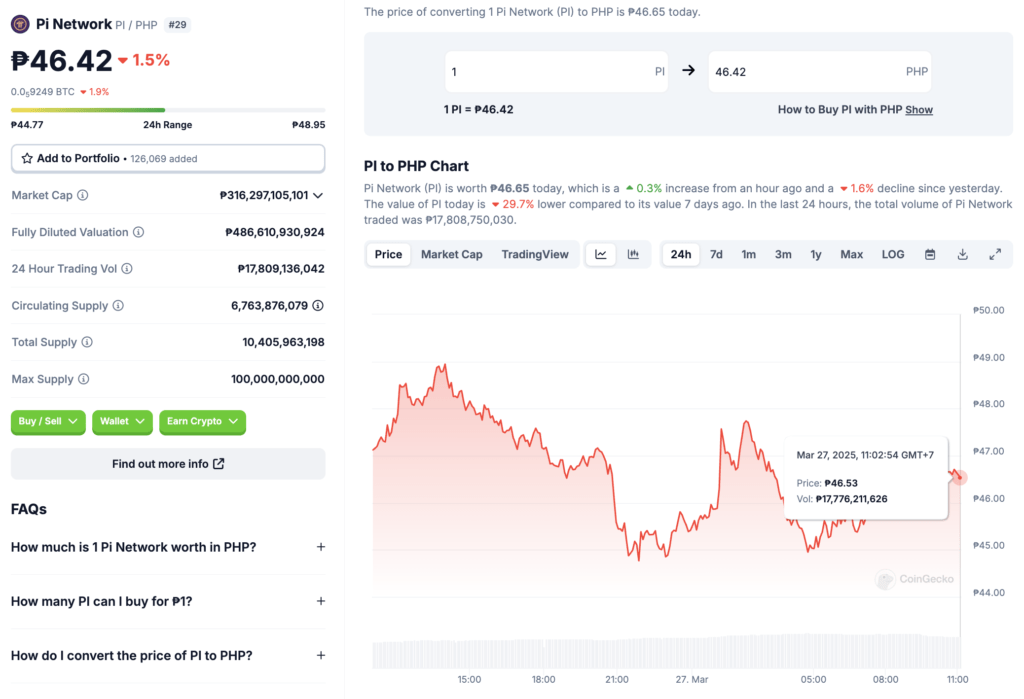Screen dimensions: 1024x699
Task: Click the ₱44.77 24h low value
Action: (27, 124)
